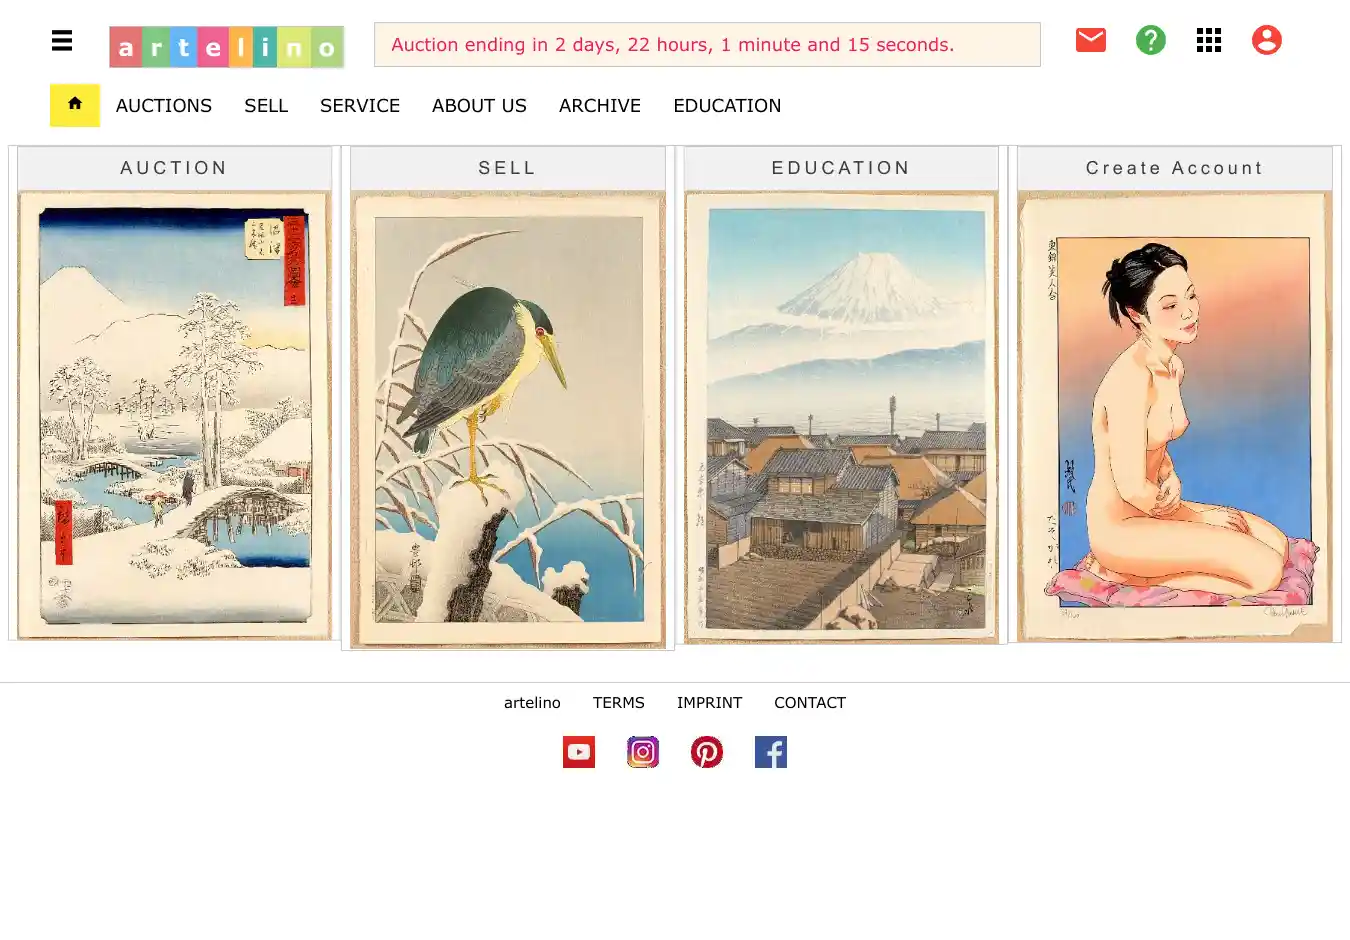Click the Create Account card header

1175,168
